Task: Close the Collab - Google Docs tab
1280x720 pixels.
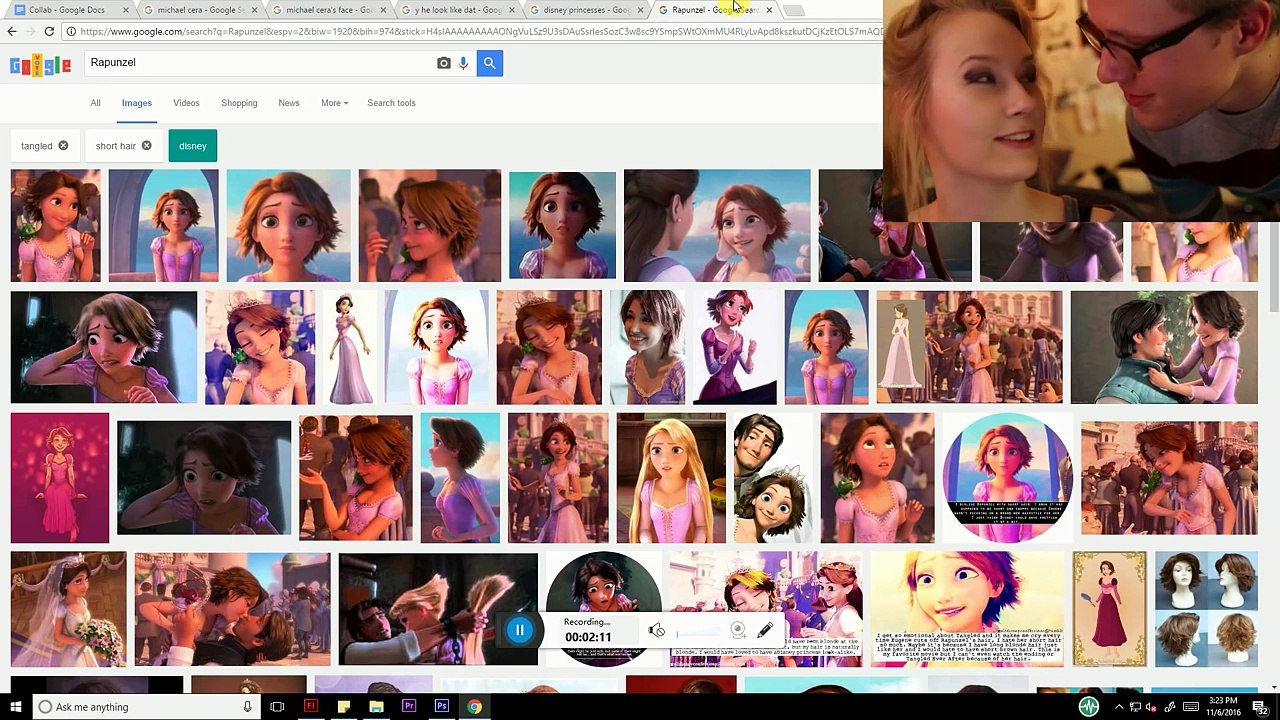Action: coord(126,10)
